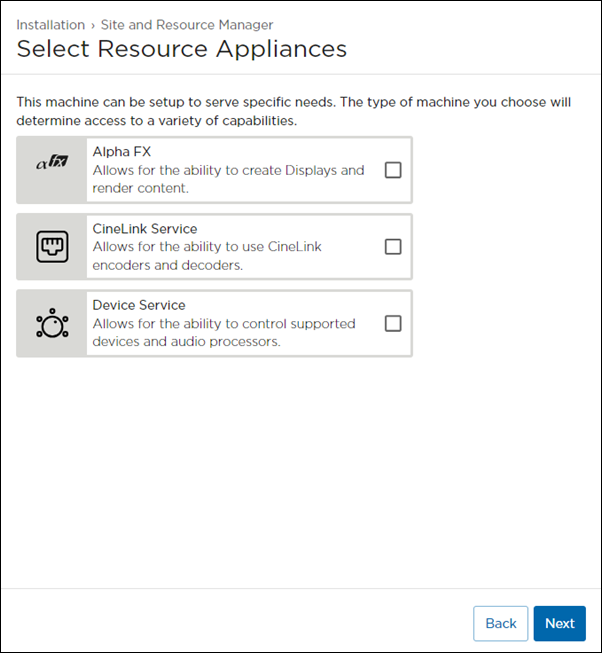Click the breadcrumb separator chevron
602x653 pixels.
pyautogui.click(x=93, y=25)
